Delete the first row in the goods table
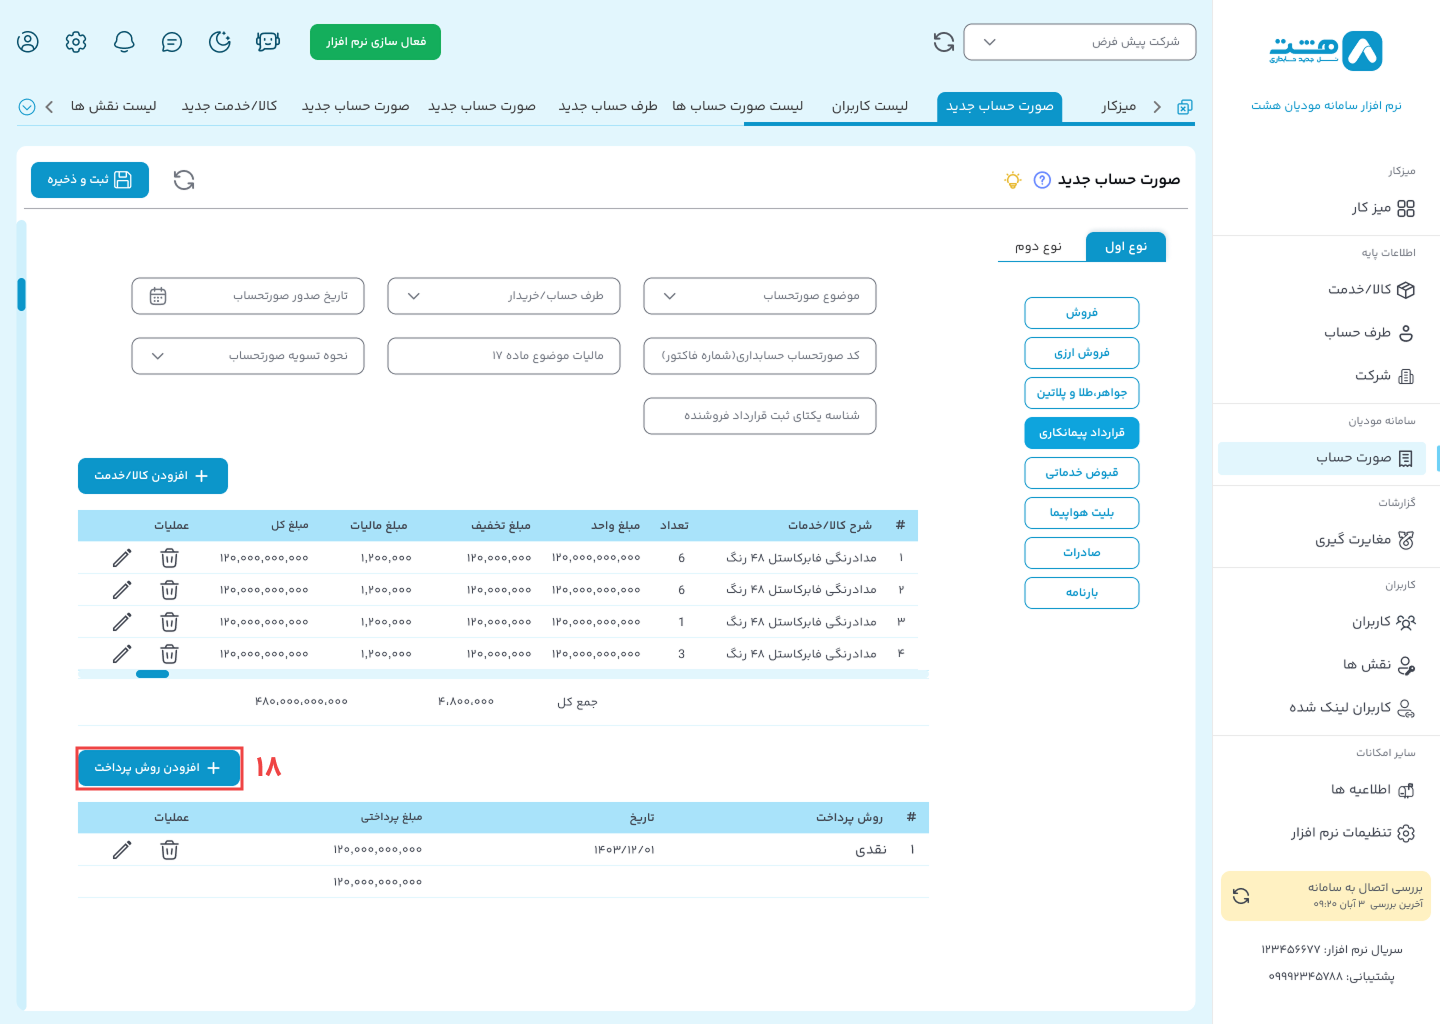The width and height of the screenshot is (1440, 1024). point(170,558)
